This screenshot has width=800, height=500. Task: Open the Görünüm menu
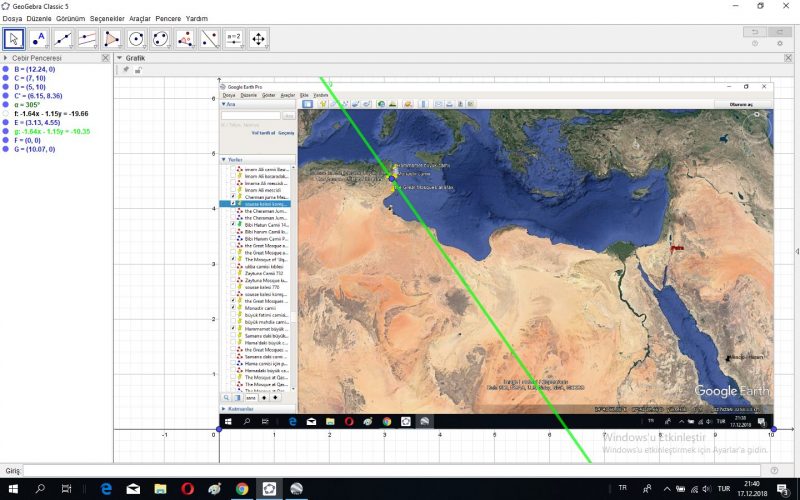[70, 18]
